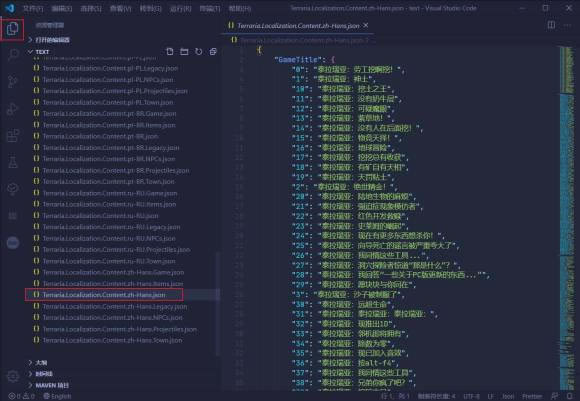
Task: Open the Manage settings gear icon
Action: click(x=13, y=377)
